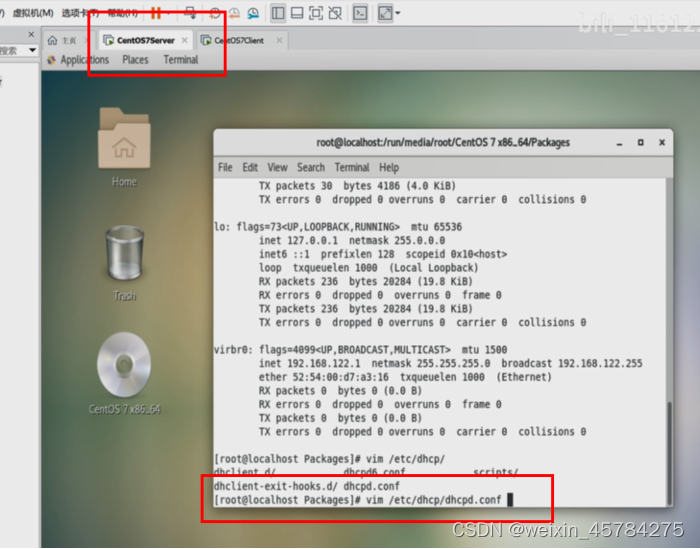Click the unity mode icon
The width and height of the screenshot is (700, 549).
tap(335, 13)
